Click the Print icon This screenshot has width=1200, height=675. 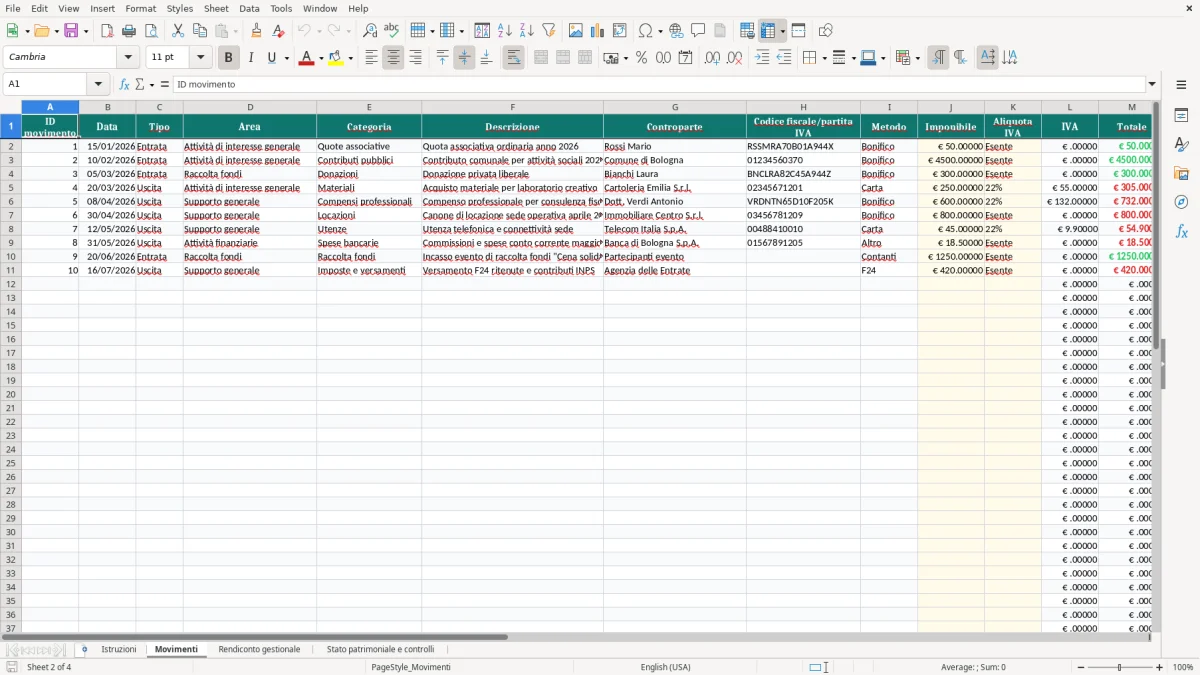pyautogui.click(x=129, y=31)
